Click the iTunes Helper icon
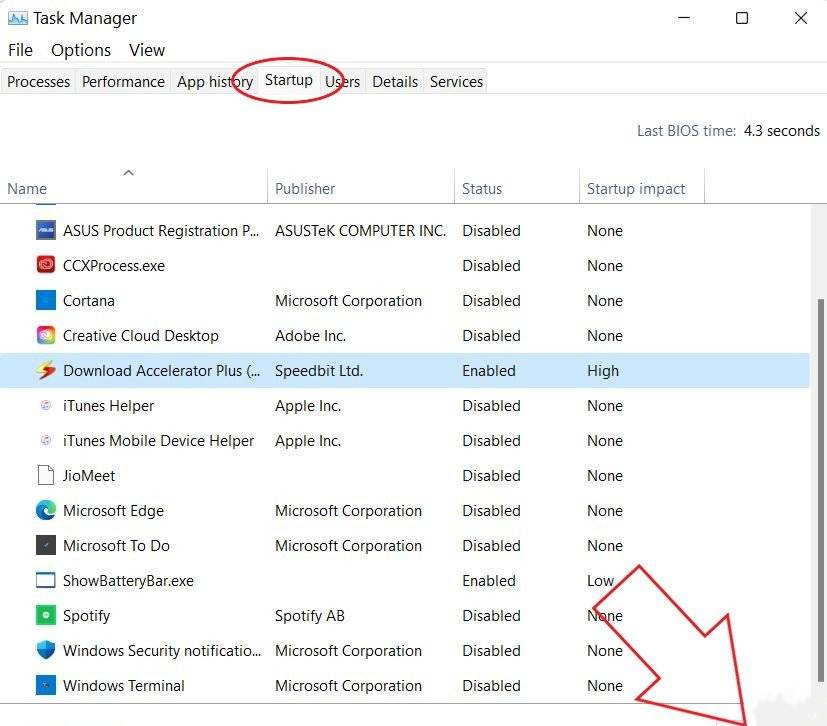 point(46,406)
